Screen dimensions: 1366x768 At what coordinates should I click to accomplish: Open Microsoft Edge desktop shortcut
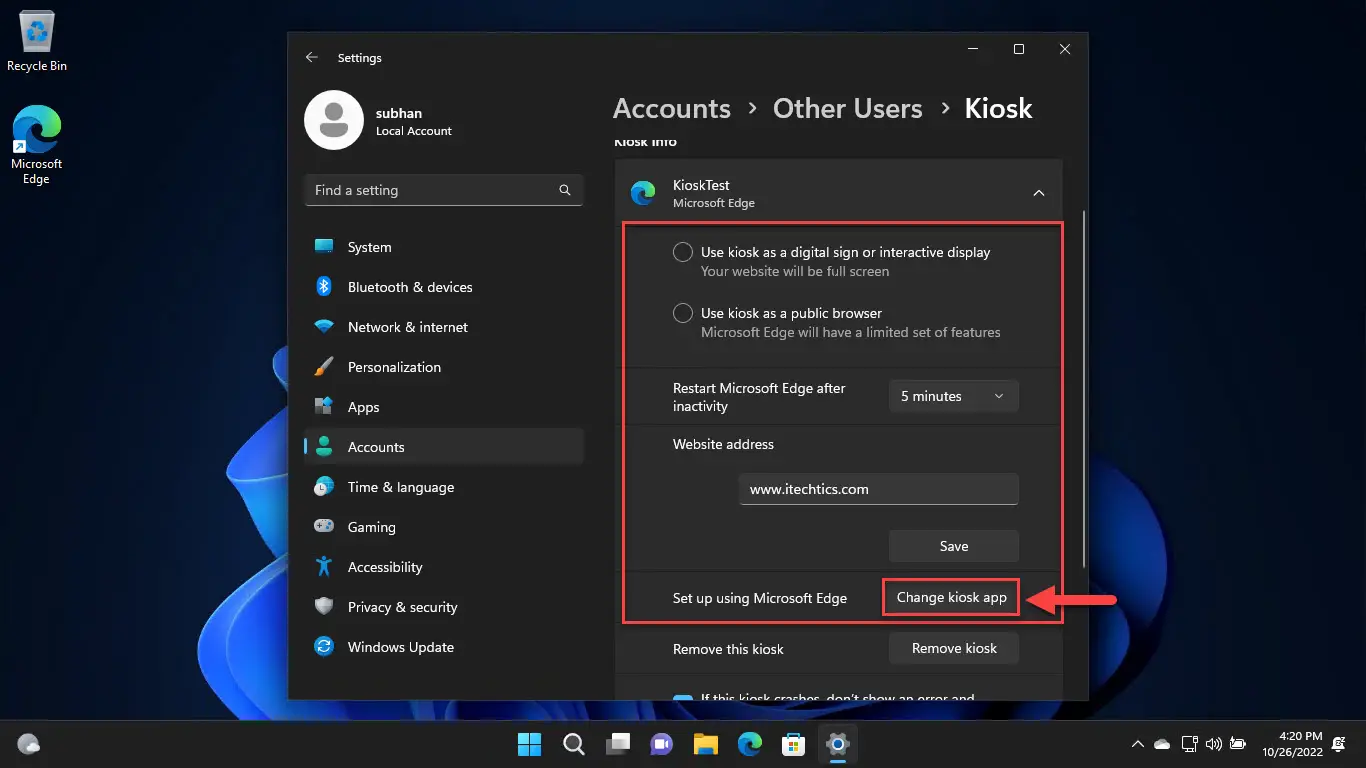[x=37, y=146]
